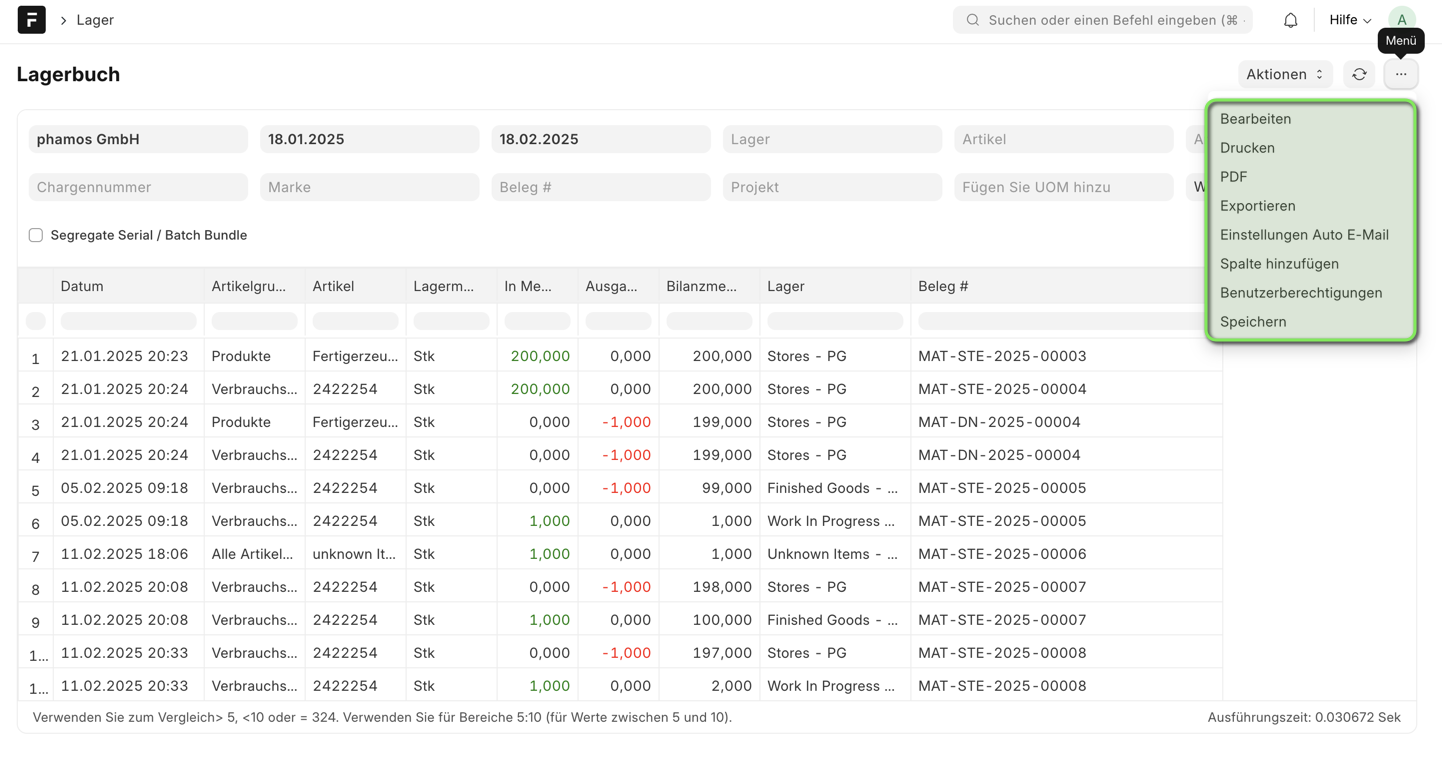
Task: Choose PDF in the menu
Action: 1311,177
